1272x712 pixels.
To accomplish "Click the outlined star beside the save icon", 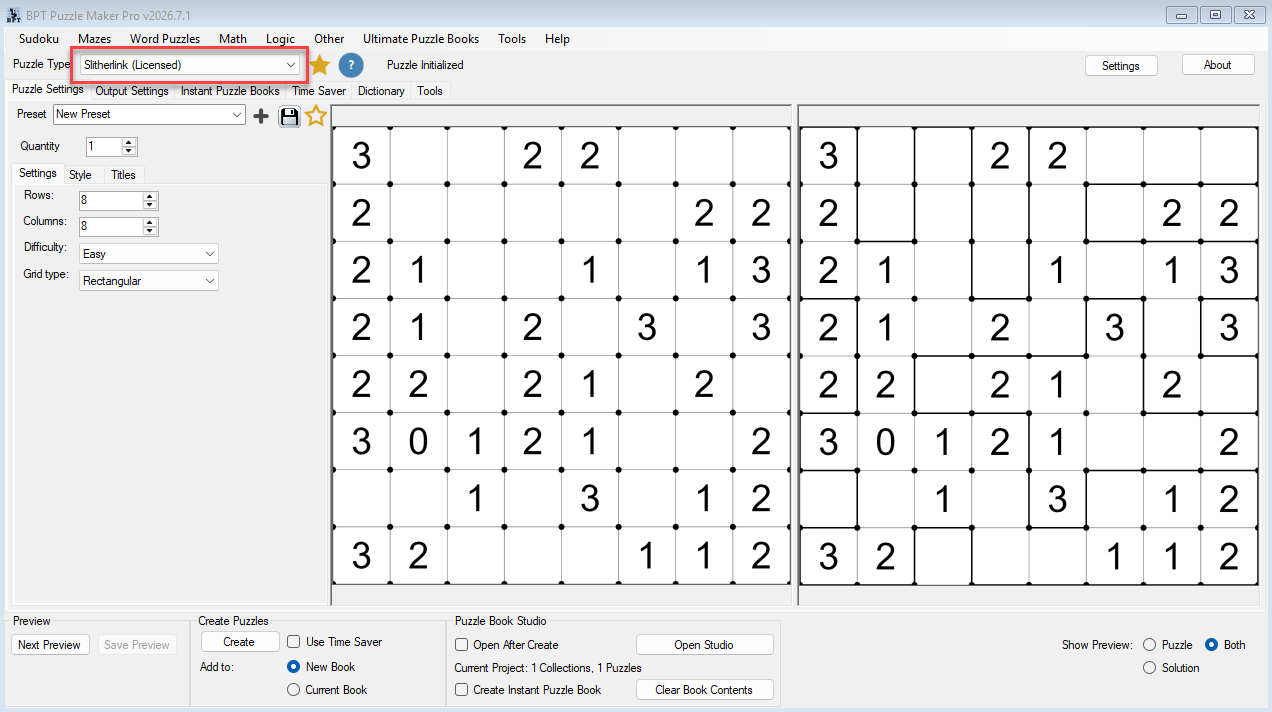I will 316,116.
